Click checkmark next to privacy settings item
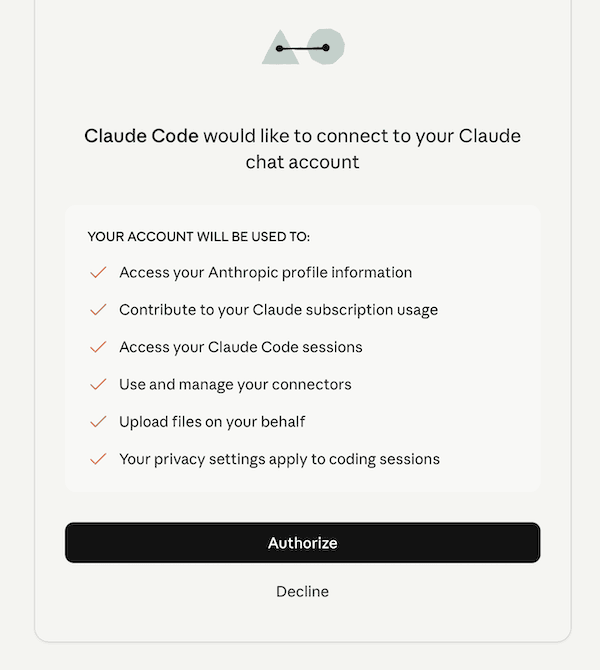The image size is (600, 670). (98, 459)
